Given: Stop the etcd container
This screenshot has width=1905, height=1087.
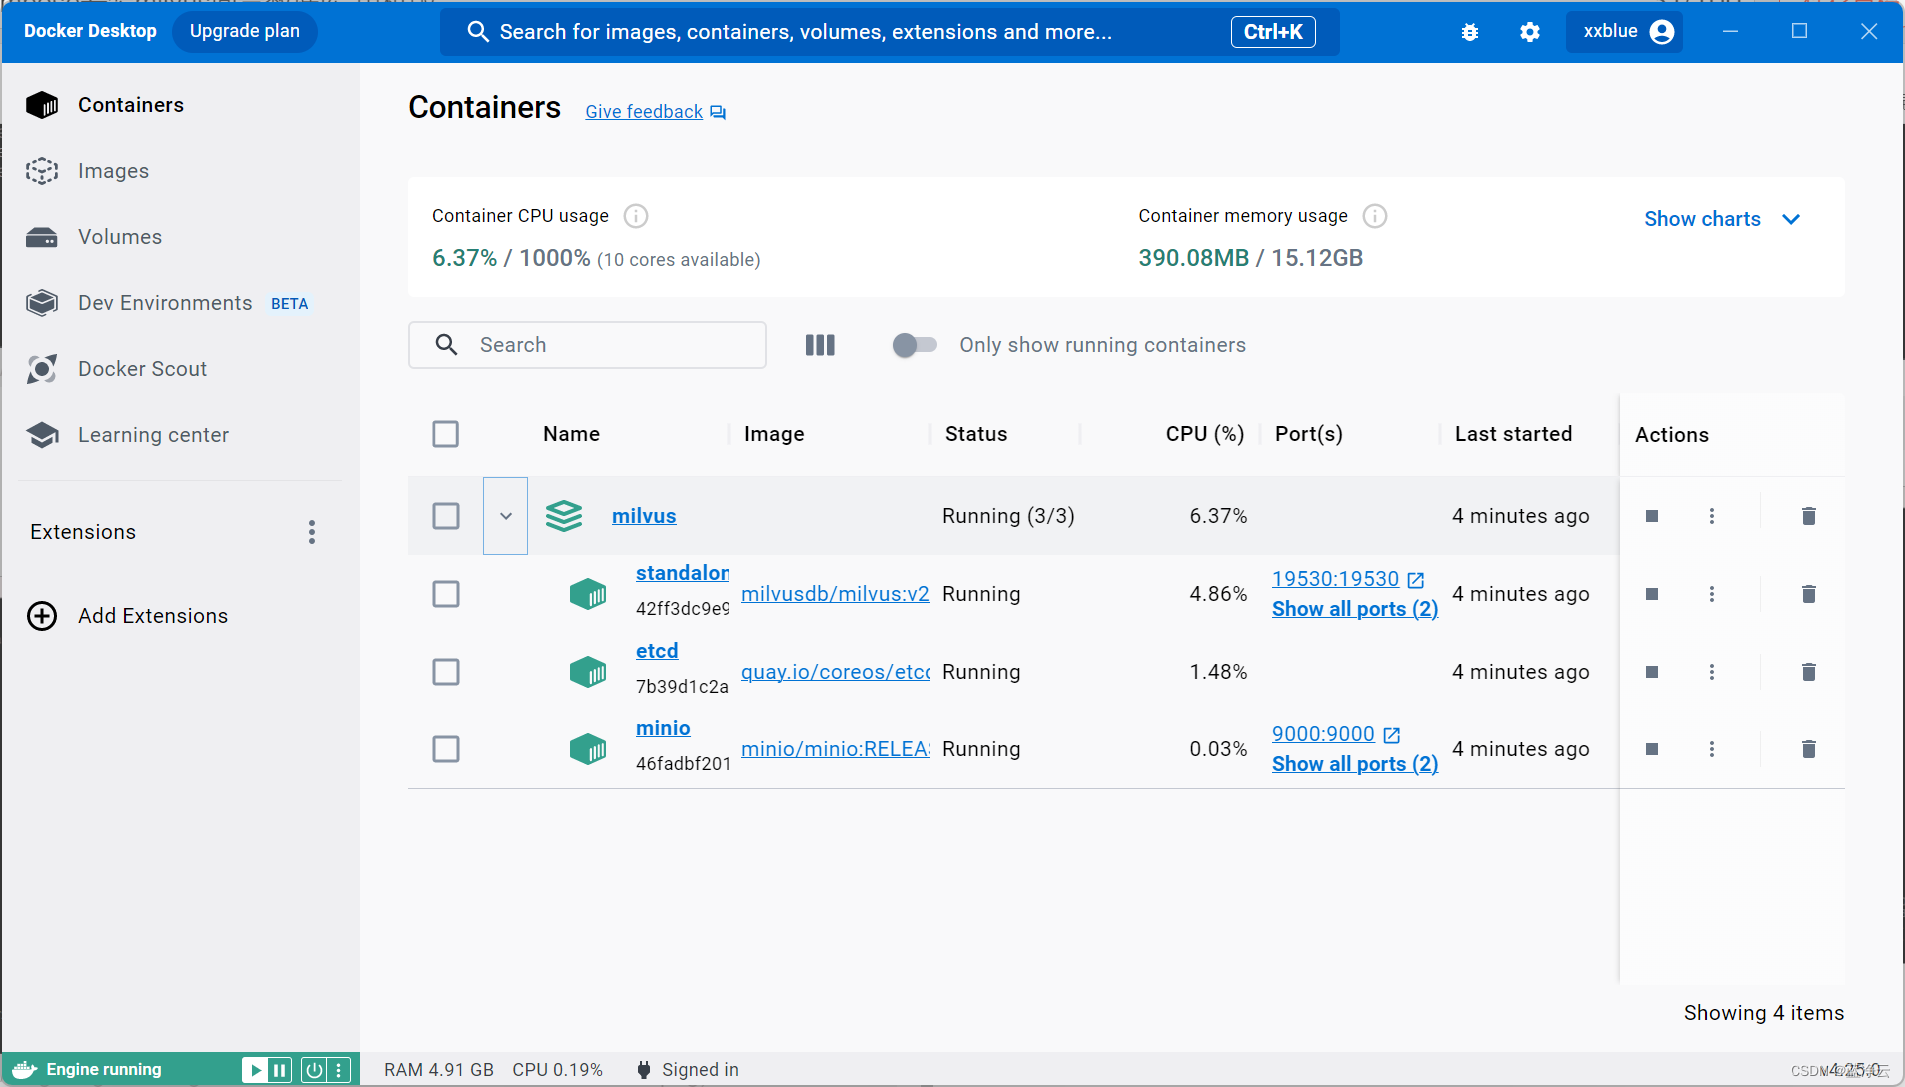Looking at the screenshot, I should click(x=1652, y=672).
